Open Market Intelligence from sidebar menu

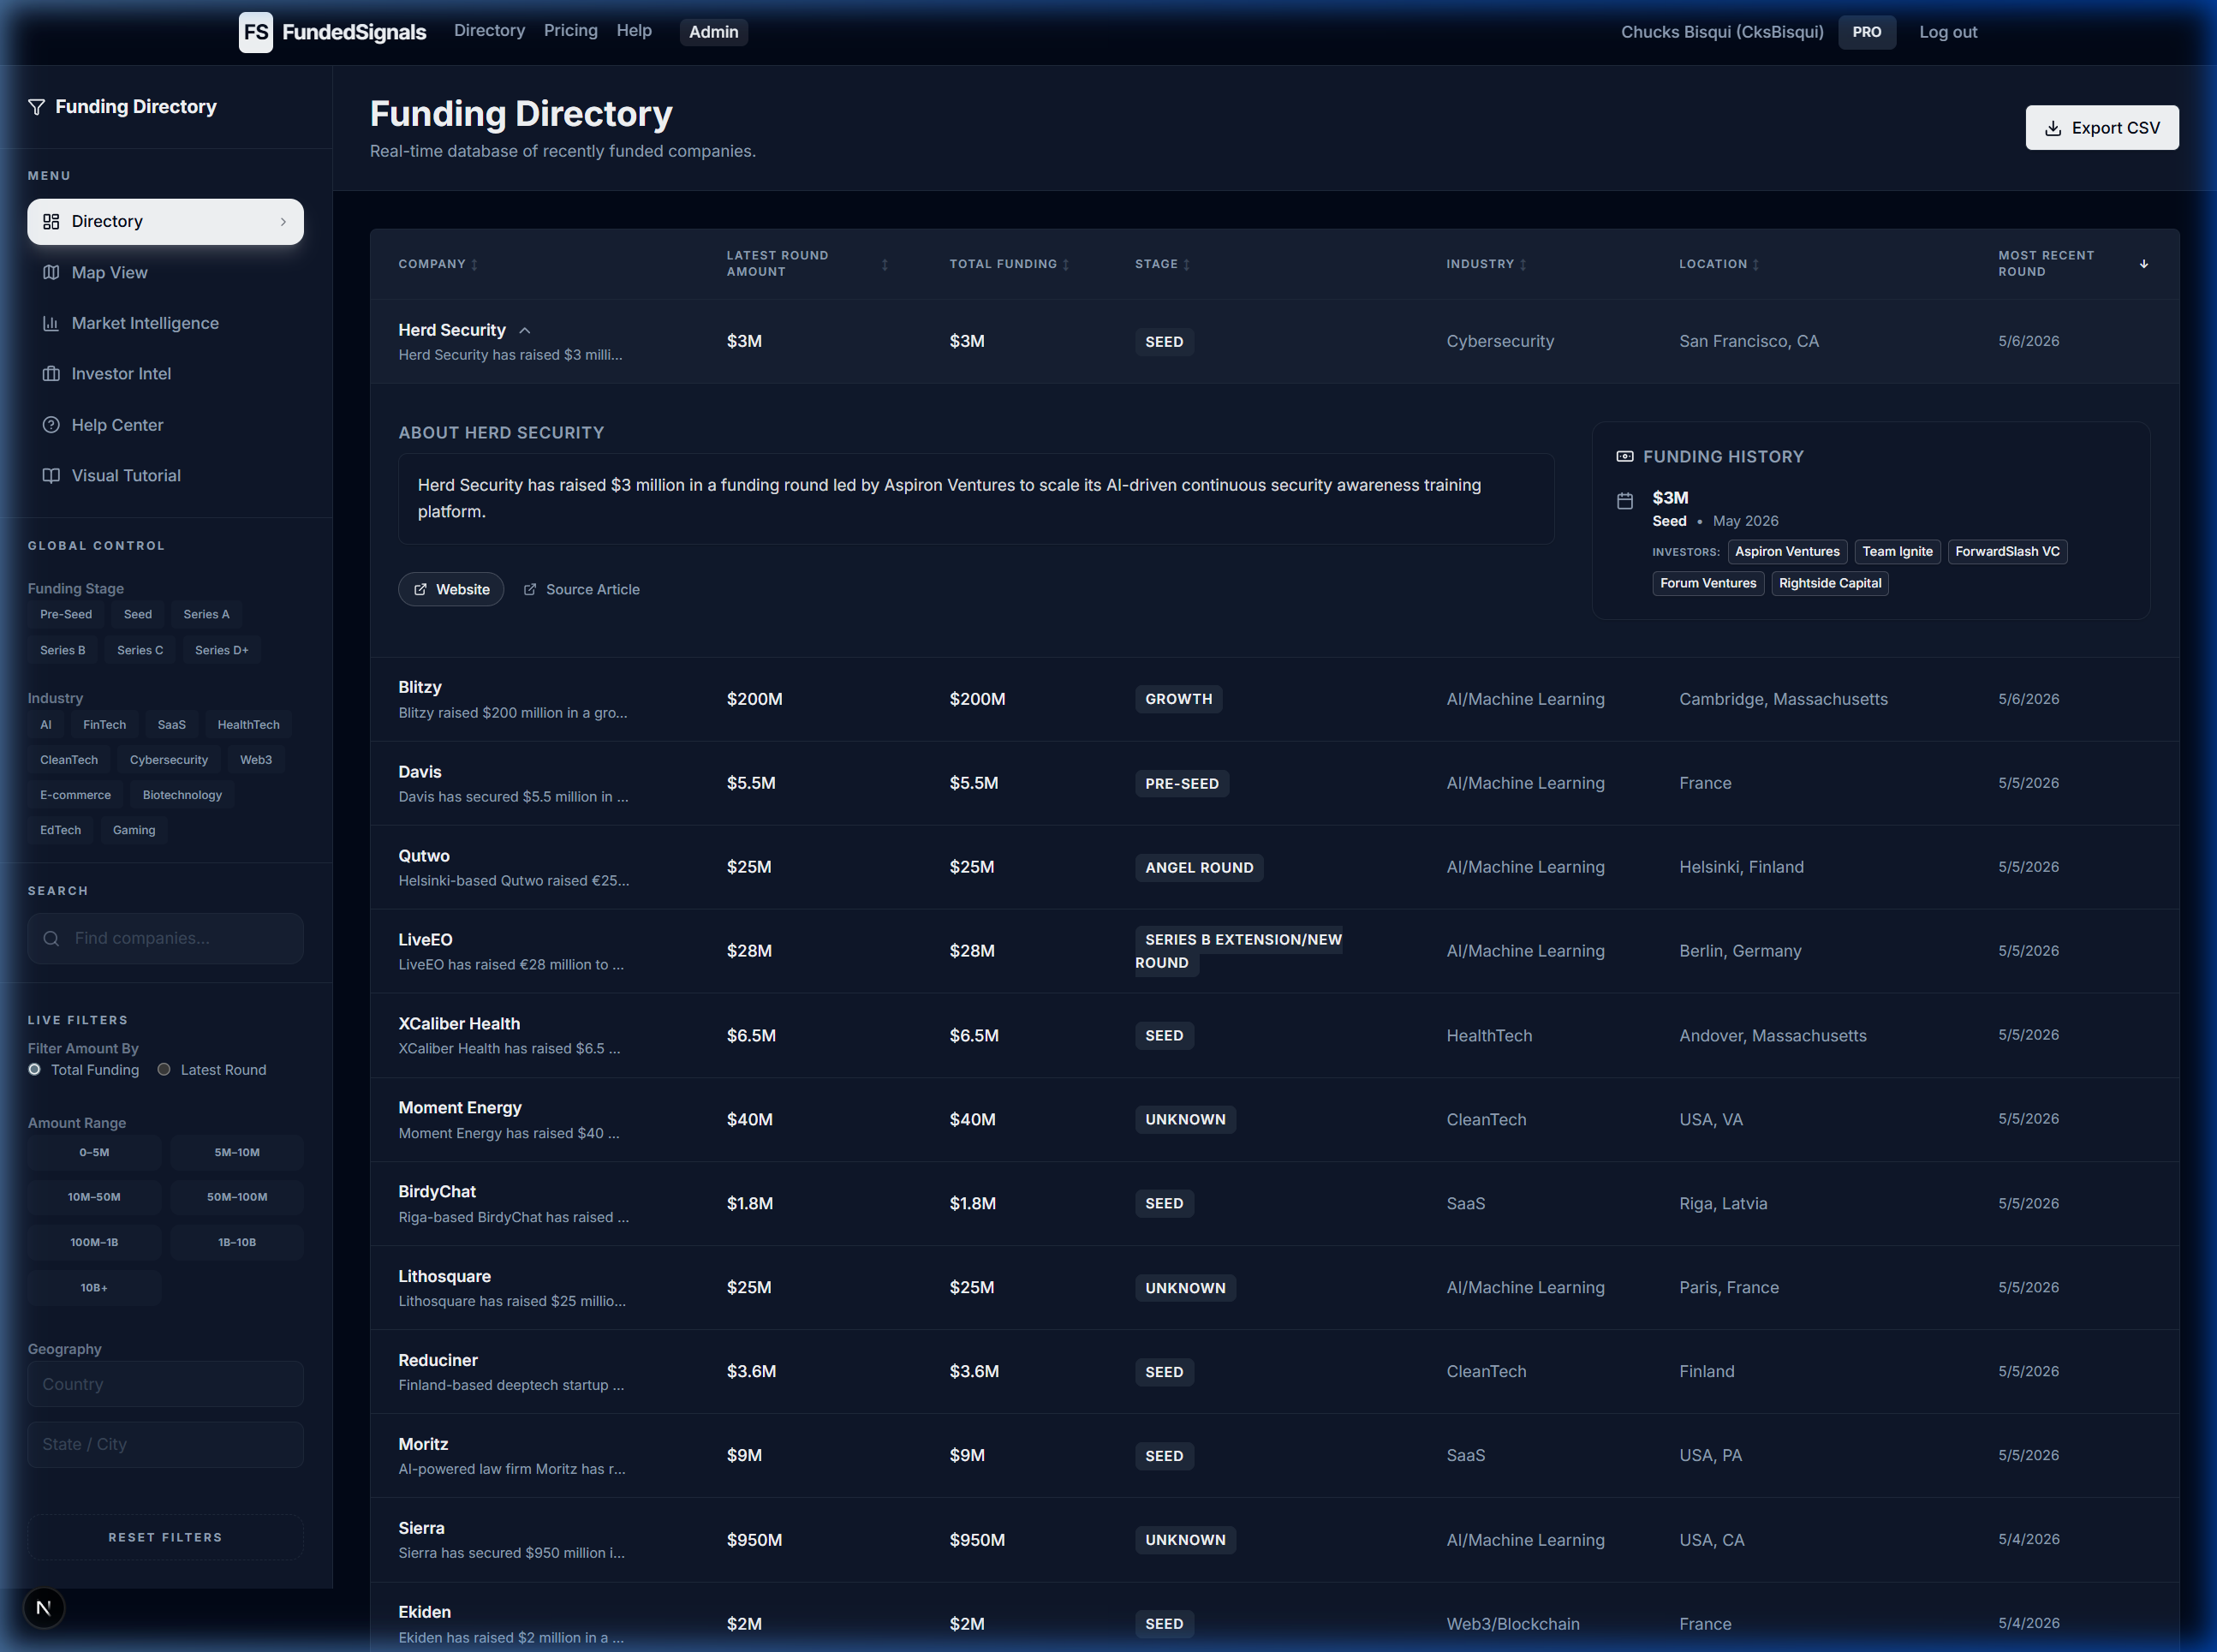[x=165, y=323]
